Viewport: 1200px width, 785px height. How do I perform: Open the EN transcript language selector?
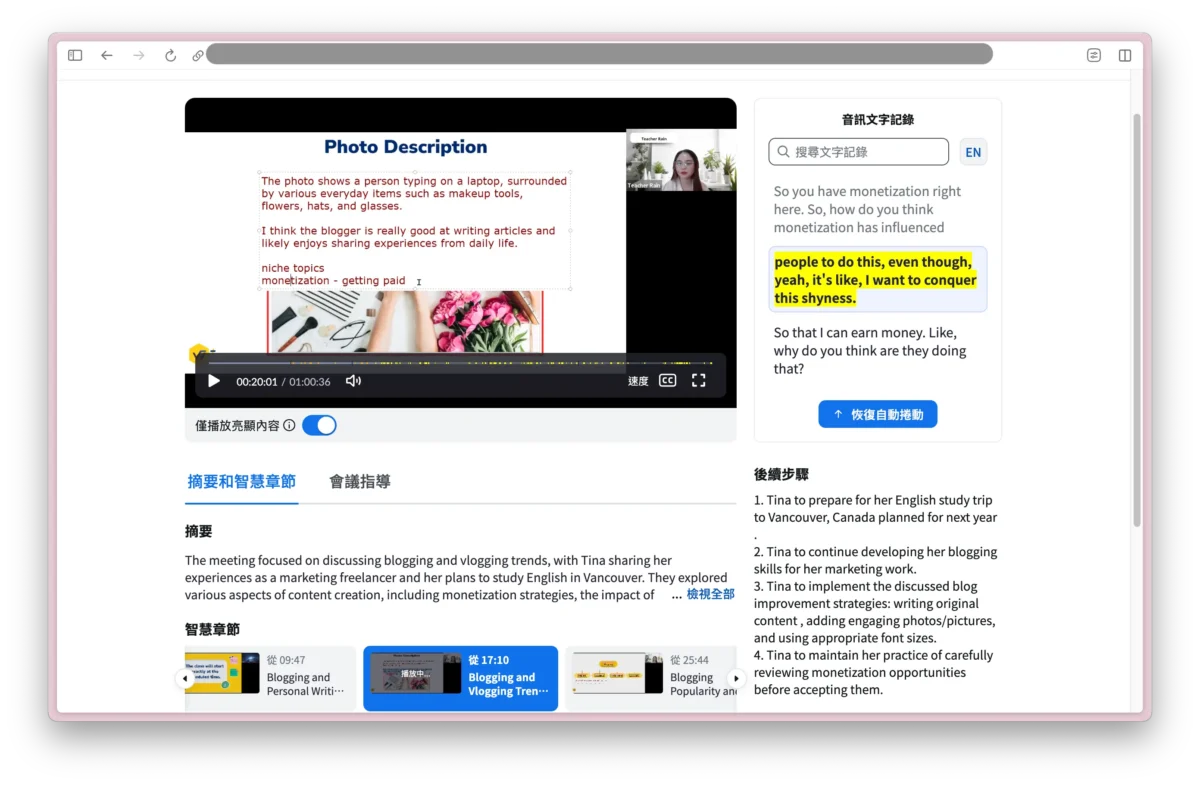[x=973, y=152]
